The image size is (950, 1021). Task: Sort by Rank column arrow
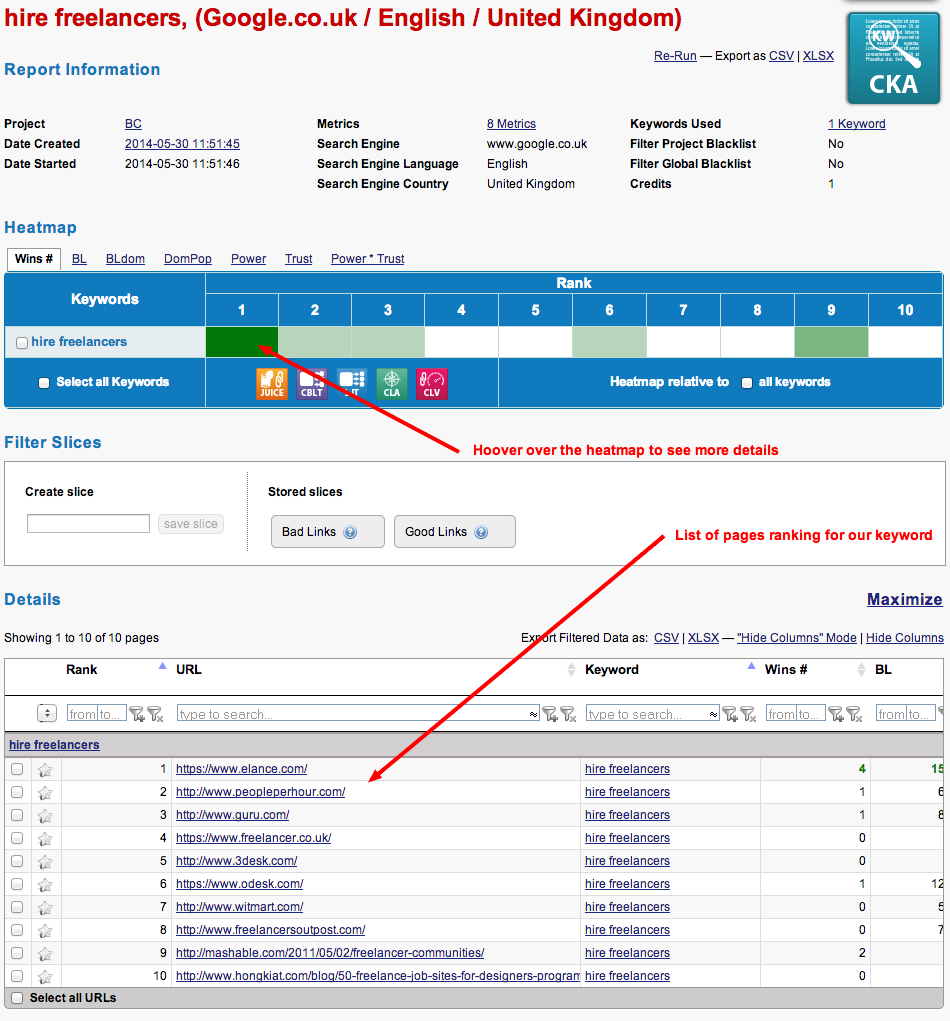(162, 666)
